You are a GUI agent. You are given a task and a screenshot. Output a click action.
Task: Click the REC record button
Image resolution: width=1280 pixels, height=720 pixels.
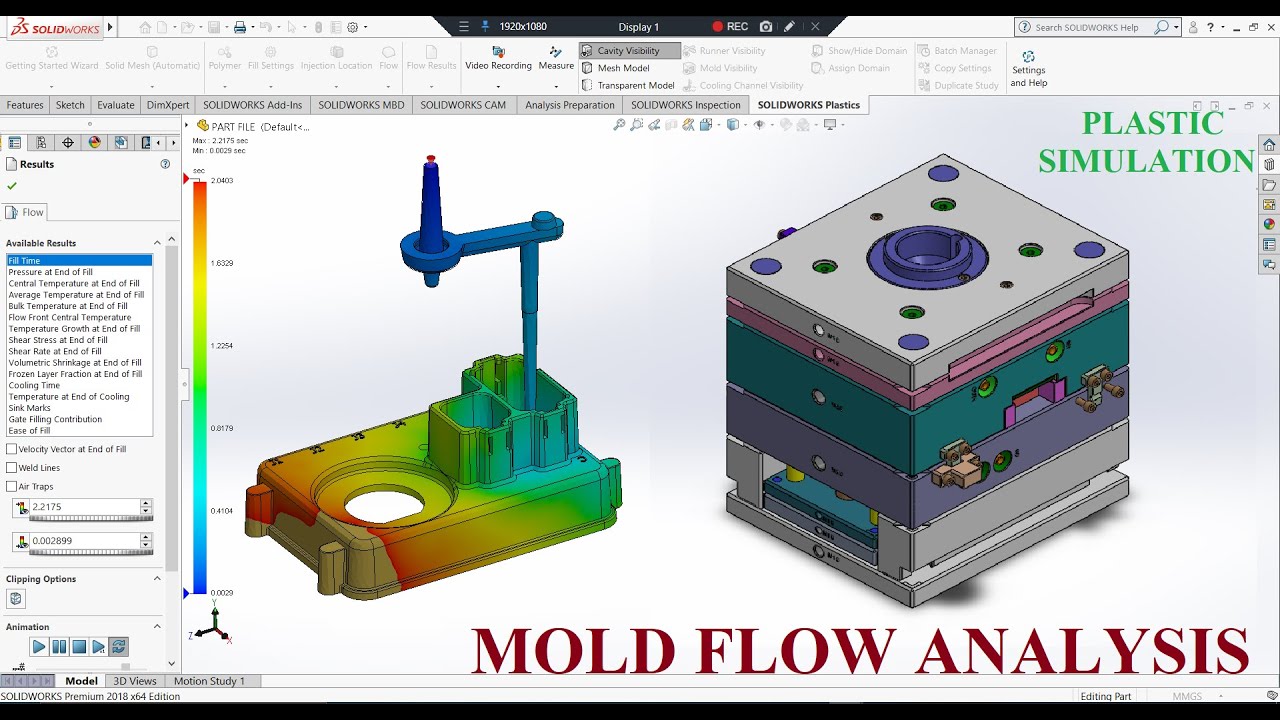point(730,27)
